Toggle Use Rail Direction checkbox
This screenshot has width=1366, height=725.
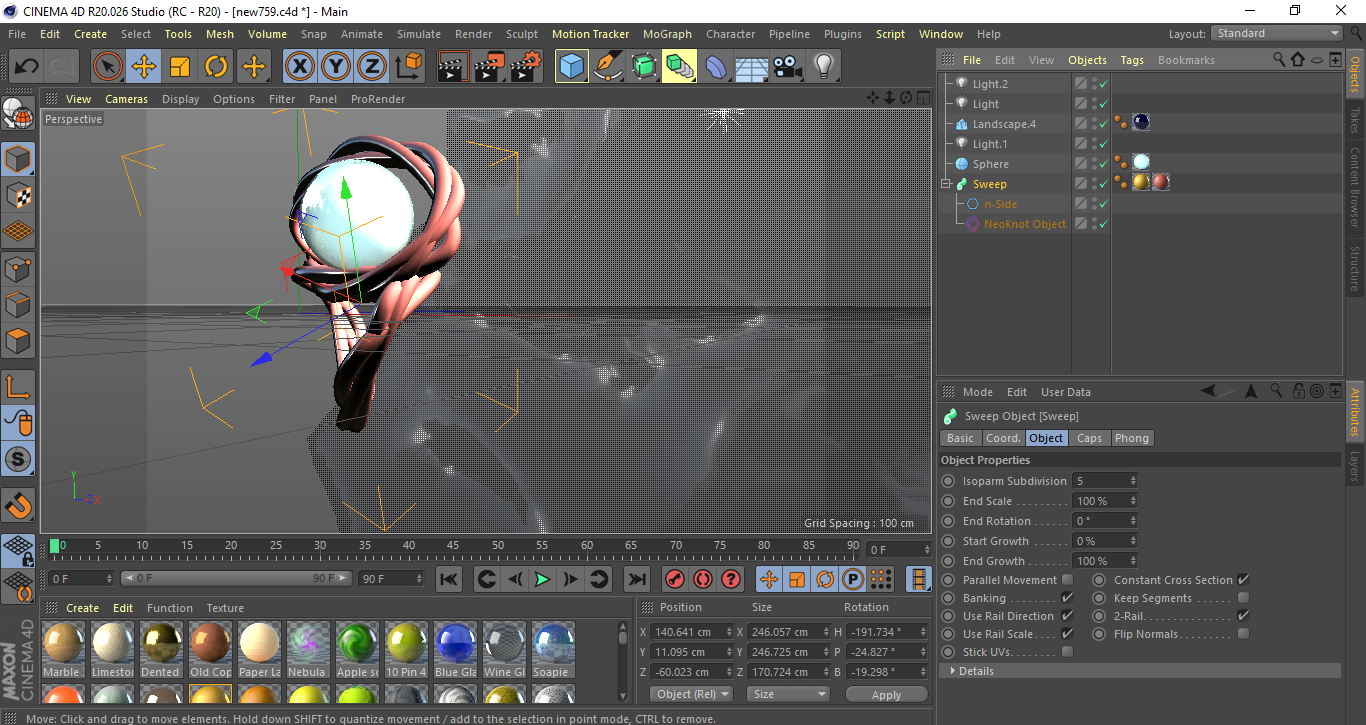click(1067, 616)
